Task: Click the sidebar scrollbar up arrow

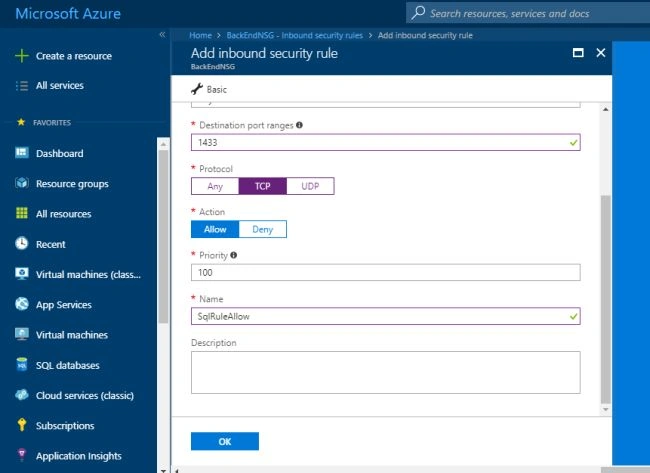Action: click(163, 144)
